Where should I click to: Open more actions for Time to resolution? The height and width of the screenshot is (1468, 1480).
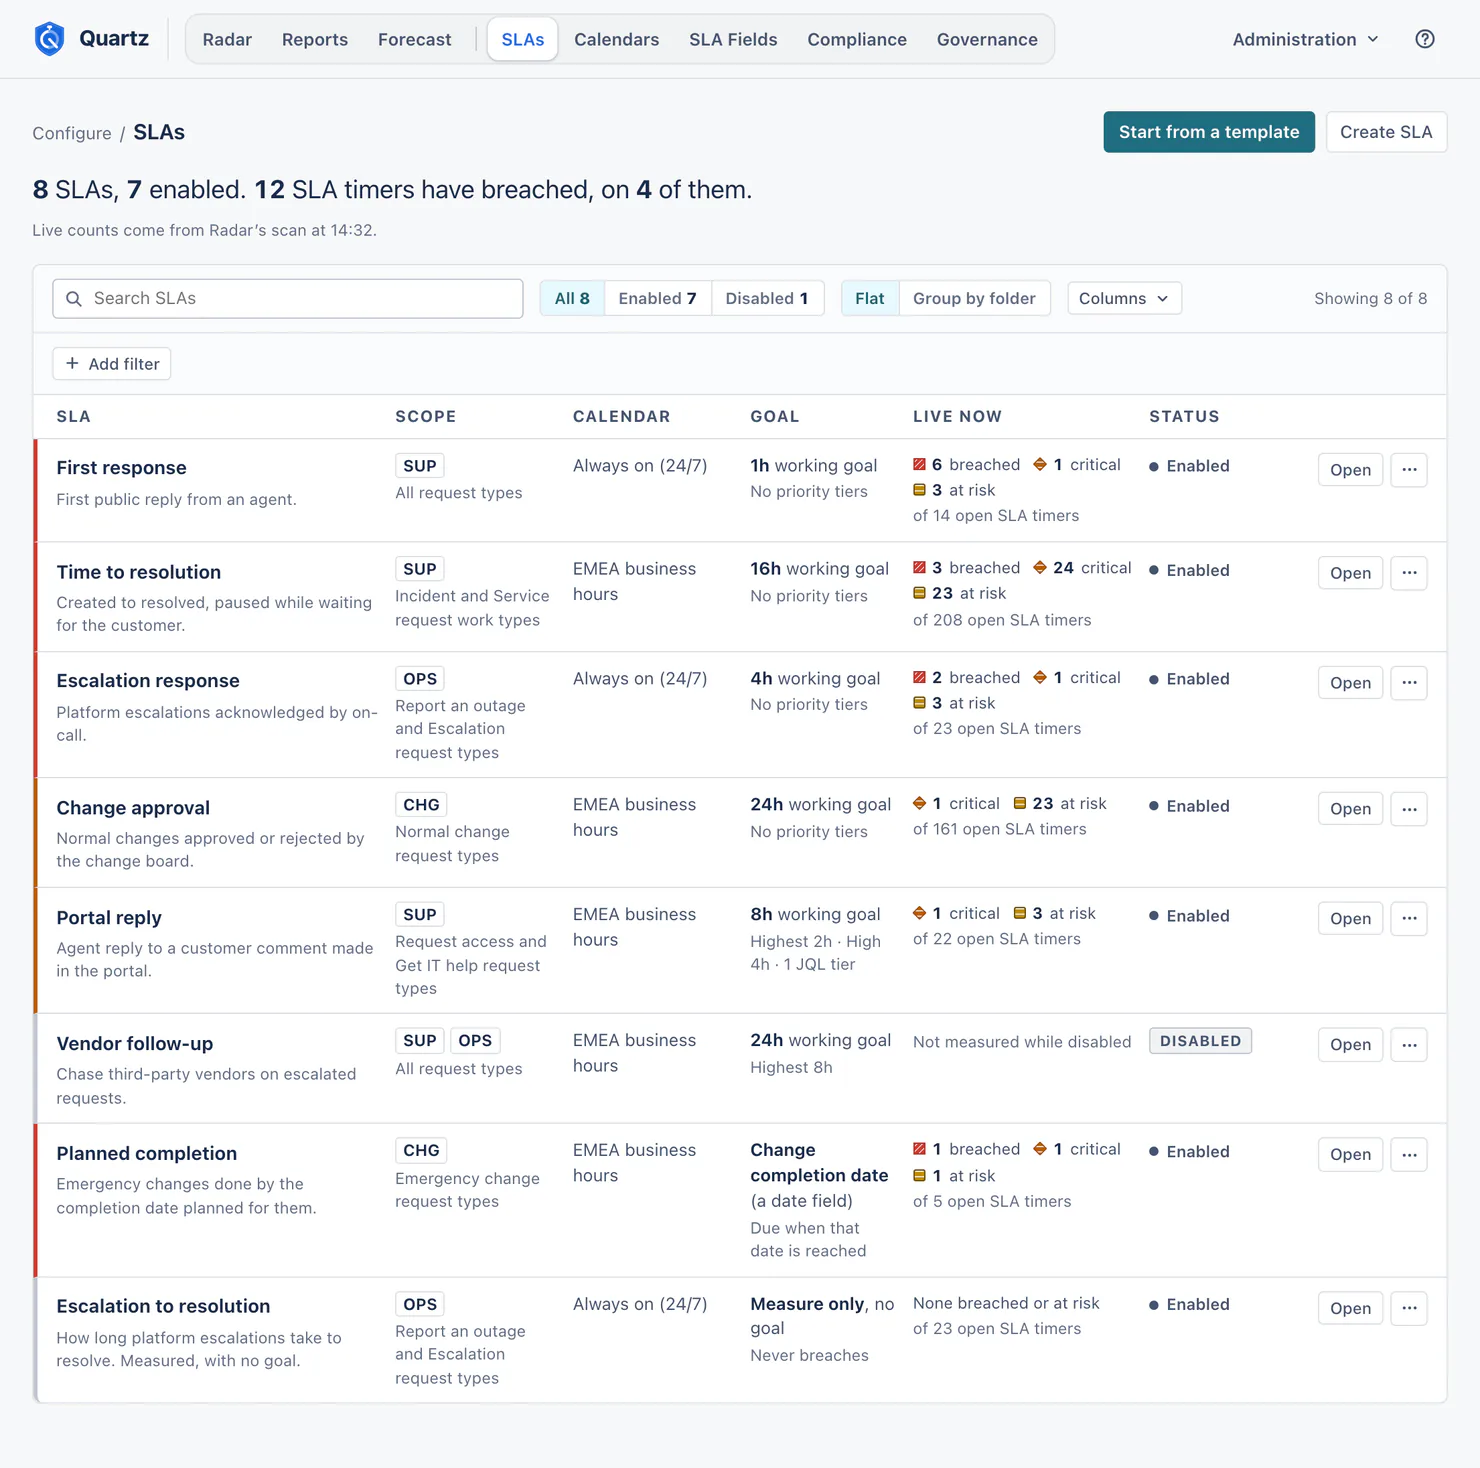1409,573
